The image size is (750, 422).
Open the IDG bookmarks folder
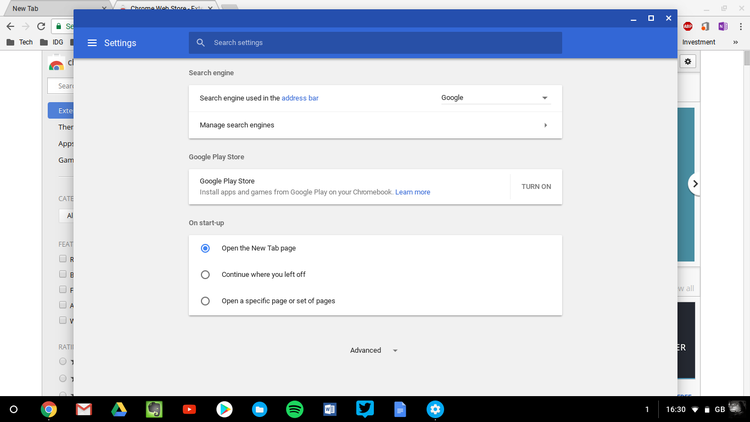[x=52, y=42]
